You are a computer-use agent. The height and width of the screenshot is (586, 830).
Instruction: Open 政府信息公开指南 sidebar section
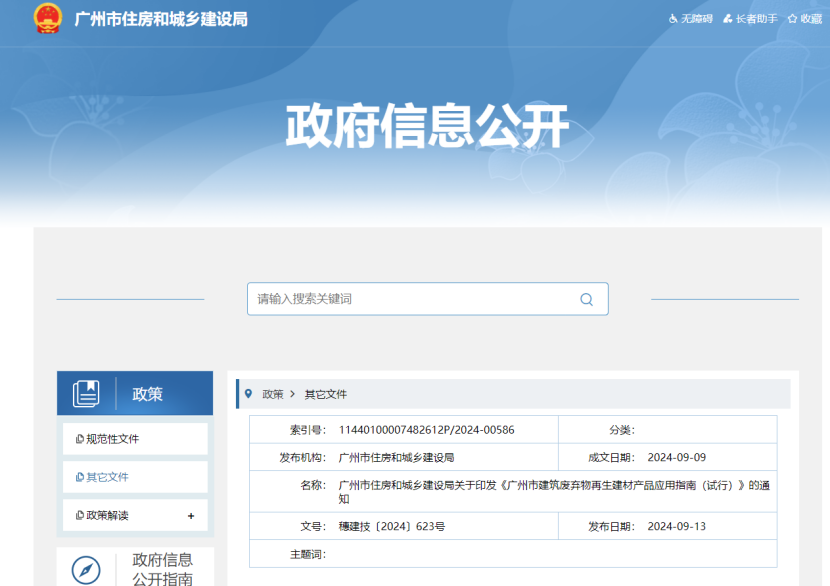click(135, 567)
